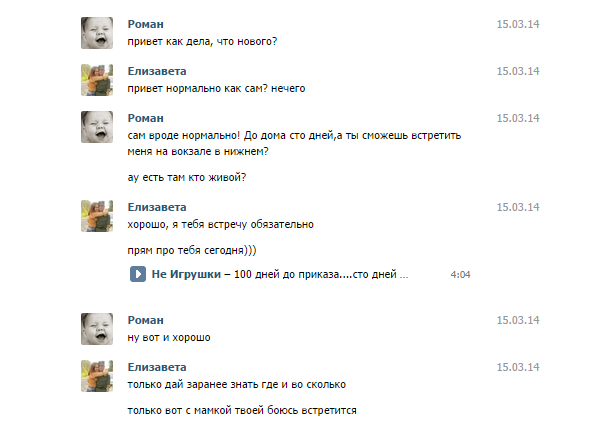Open Елизавета's avatar next to только дай заранее

(97, 376)
